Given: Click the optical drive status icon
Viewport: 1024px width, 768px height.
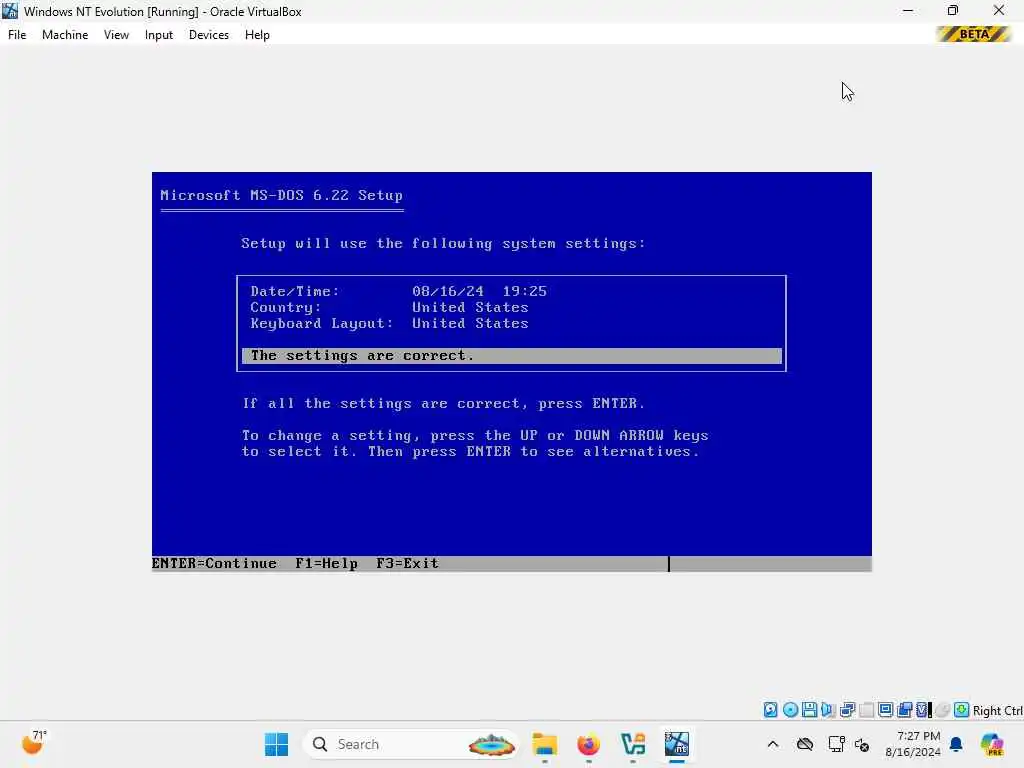Looking at the screenshot, I should point(790,710).
